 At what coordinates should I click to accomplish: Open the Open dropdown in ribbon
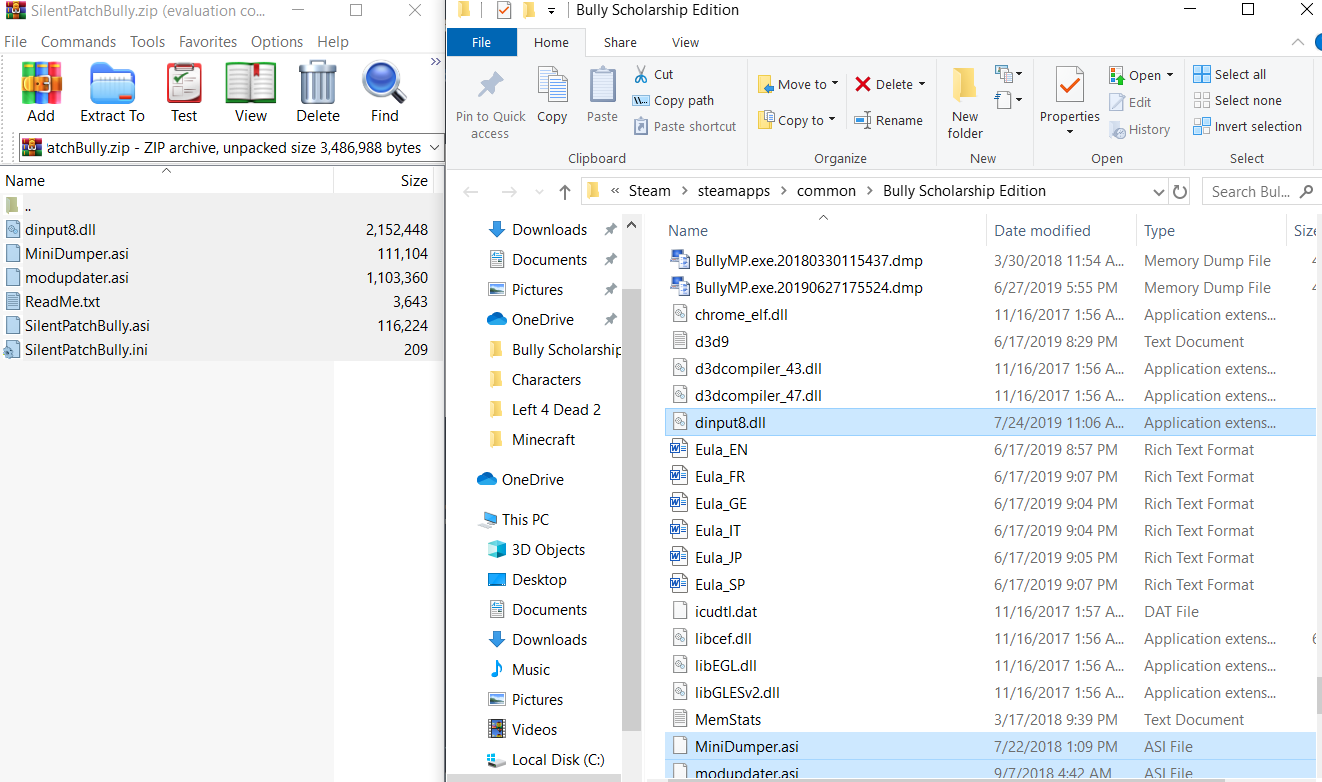[1141, 75]
